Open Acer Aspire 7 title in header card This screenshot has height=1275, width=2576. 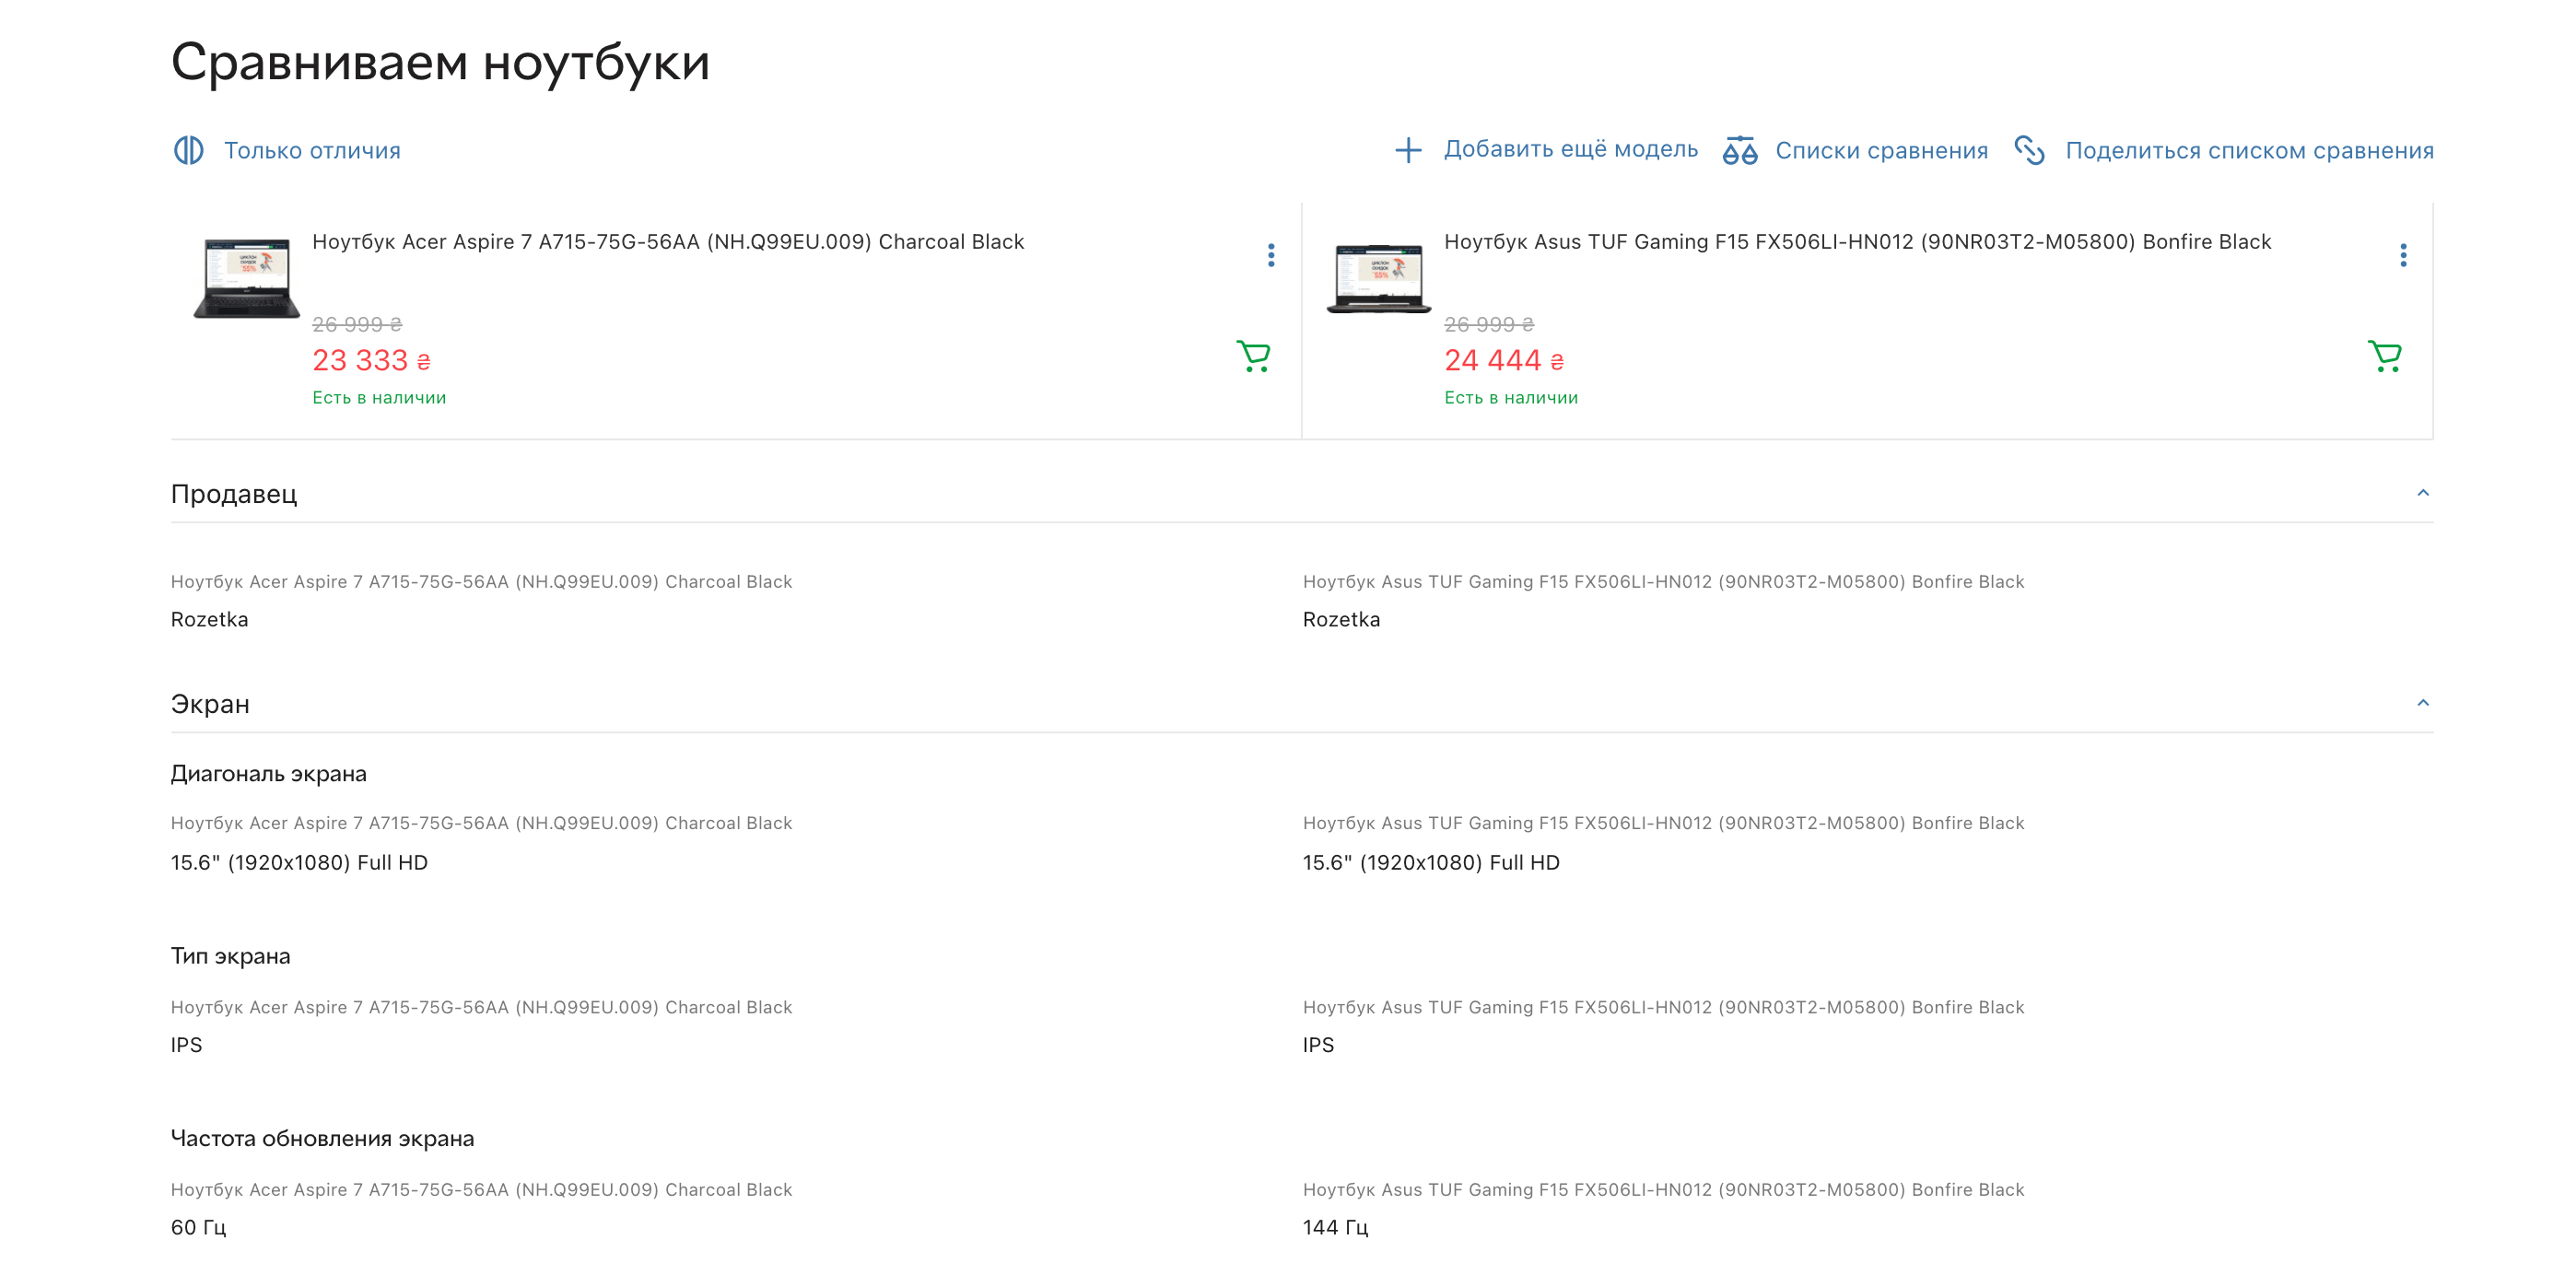click(x=668, y=242)
